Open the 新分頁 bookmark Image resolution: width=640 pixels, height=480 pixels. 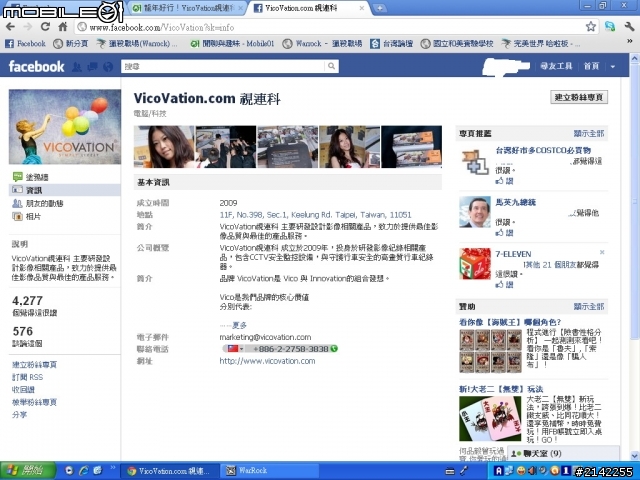(71, 43)
